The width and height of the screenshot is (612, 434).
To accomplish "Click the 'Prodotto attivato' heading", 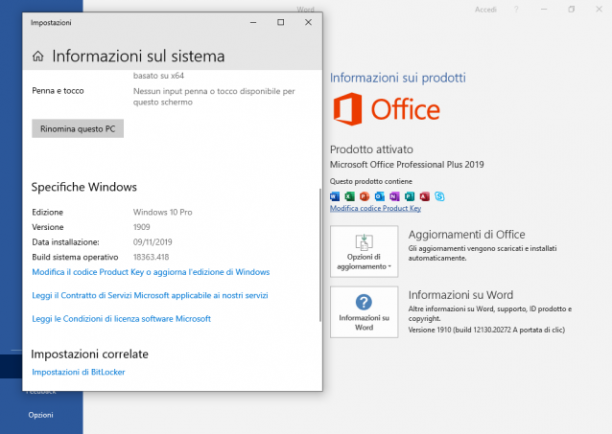I will pyautogui.click(x=372, y=149).
